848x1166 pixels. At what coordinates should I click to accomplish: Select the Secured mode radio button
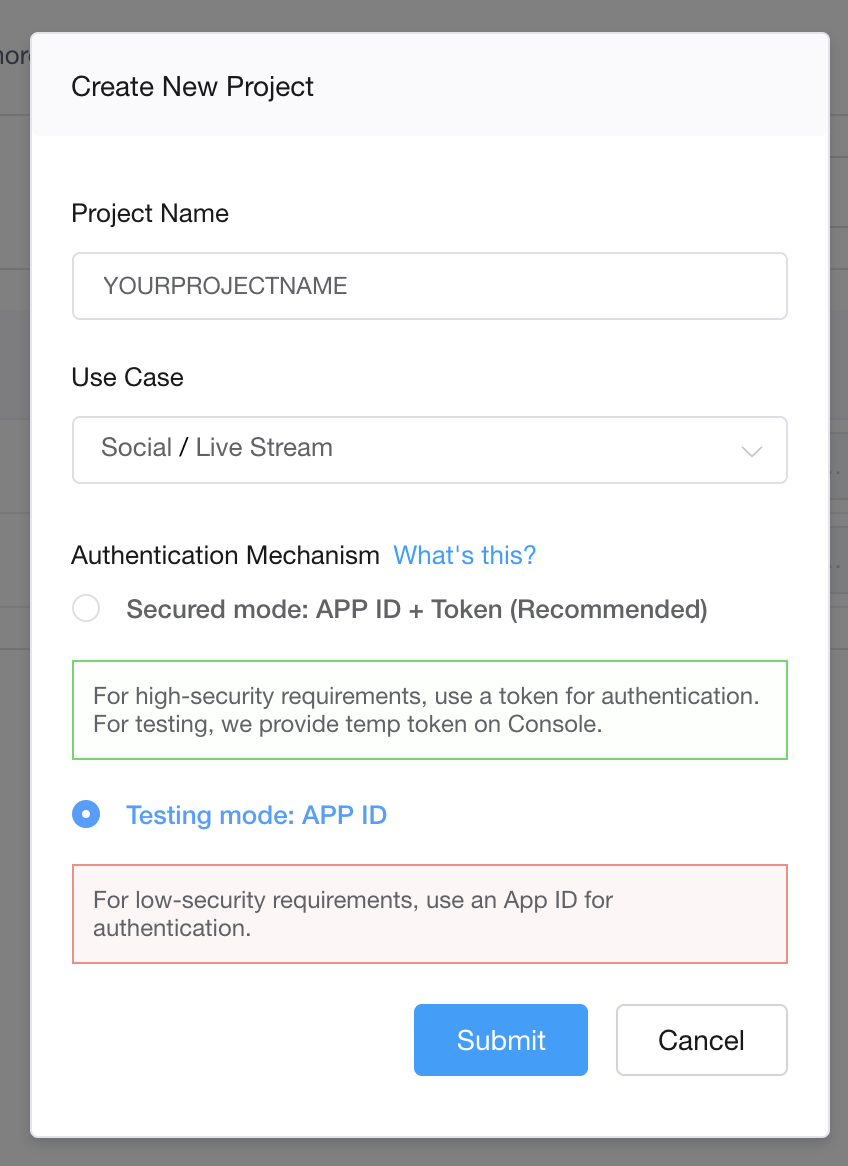87,609
